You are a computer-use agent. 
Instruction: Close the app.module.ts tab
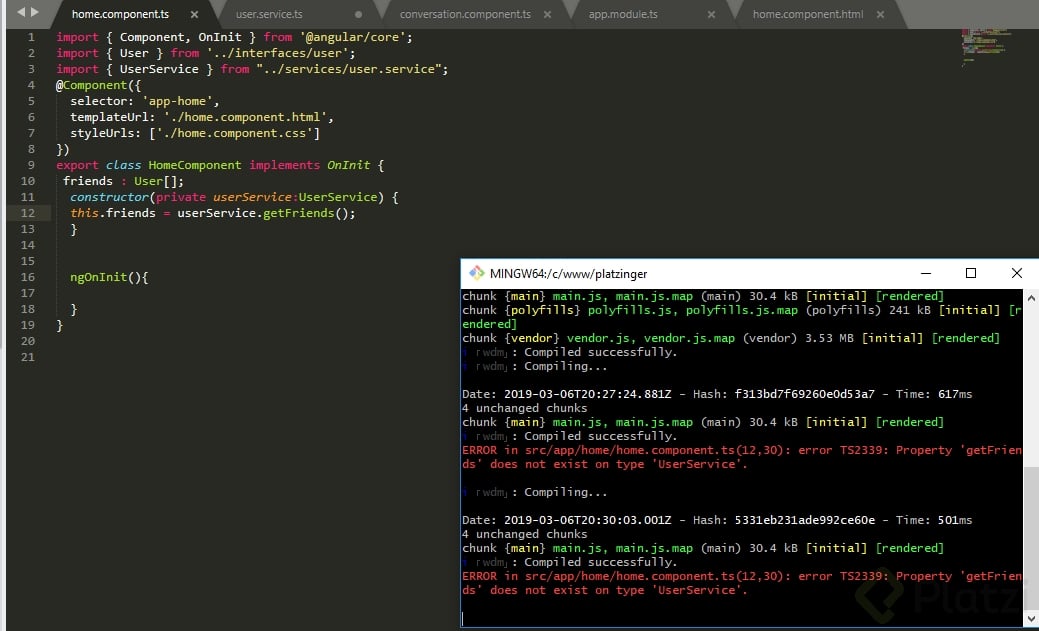point(711,14)
